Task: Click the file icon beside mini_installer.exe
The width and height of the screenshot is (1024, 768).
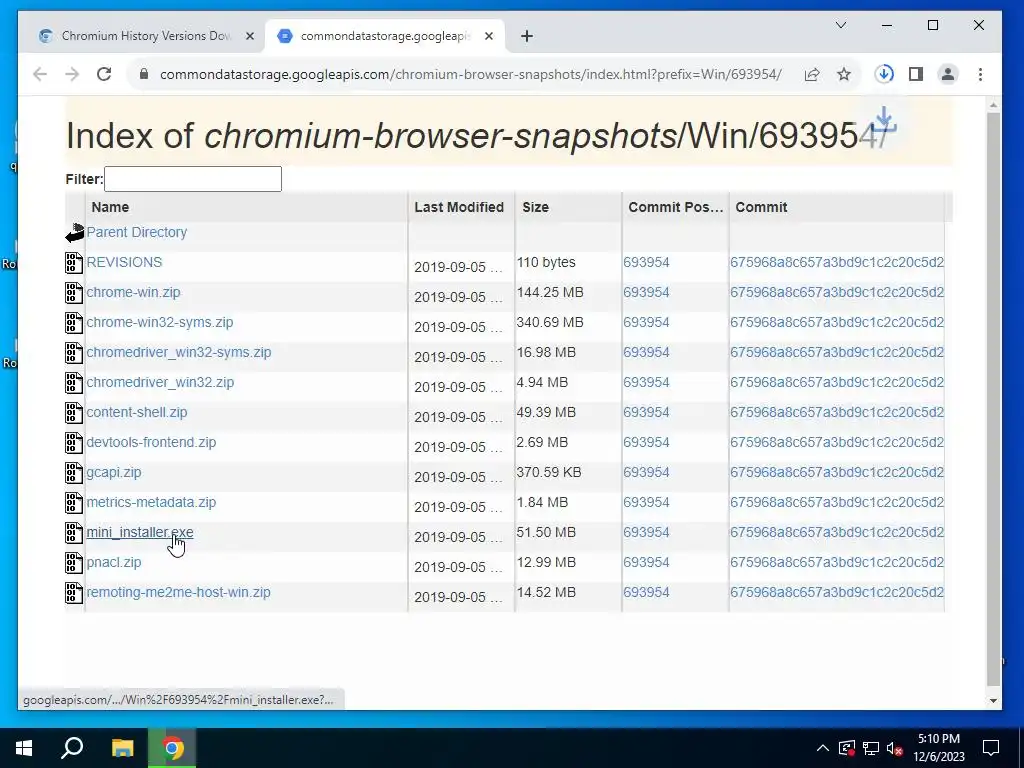Action: (74, 533)
